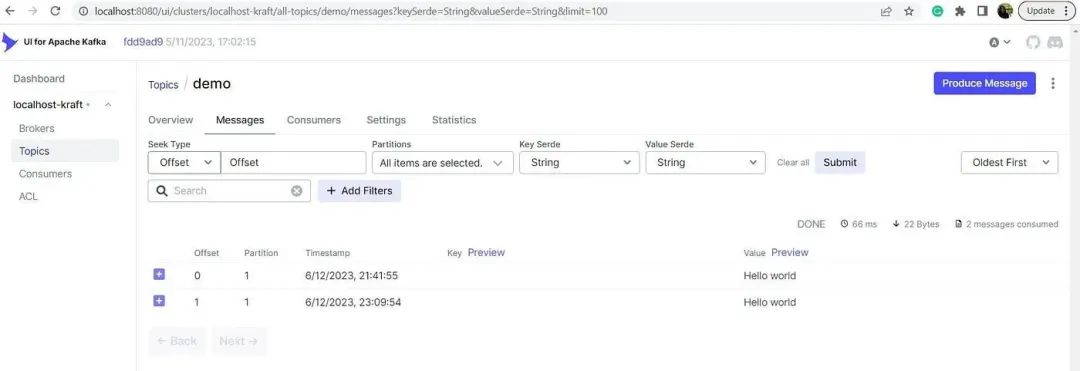Change the Oldest First sort order dropdown
Screen dimensions: 1080x371
coord(1009,162)
